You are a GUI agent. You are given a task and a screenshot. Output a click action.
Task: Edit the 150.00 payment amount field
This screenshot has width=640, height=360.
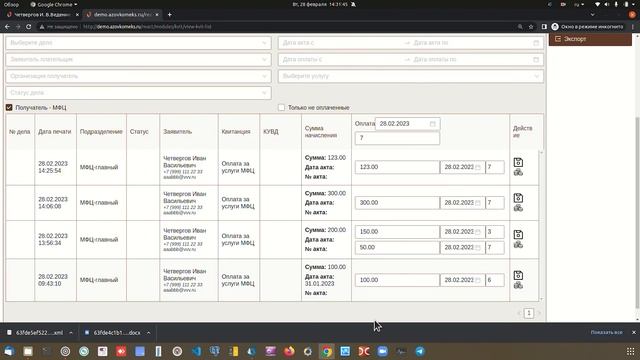pyautogui.click(x=397, y=231)
